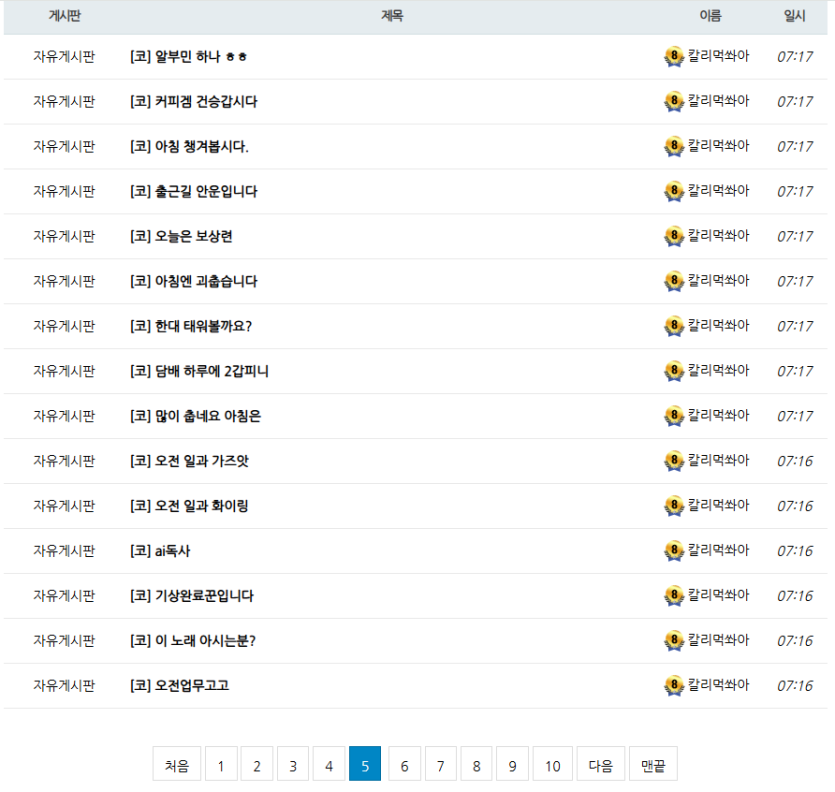Click the 제목 column header
Screen dimensions: 835x792
(392, 16)
